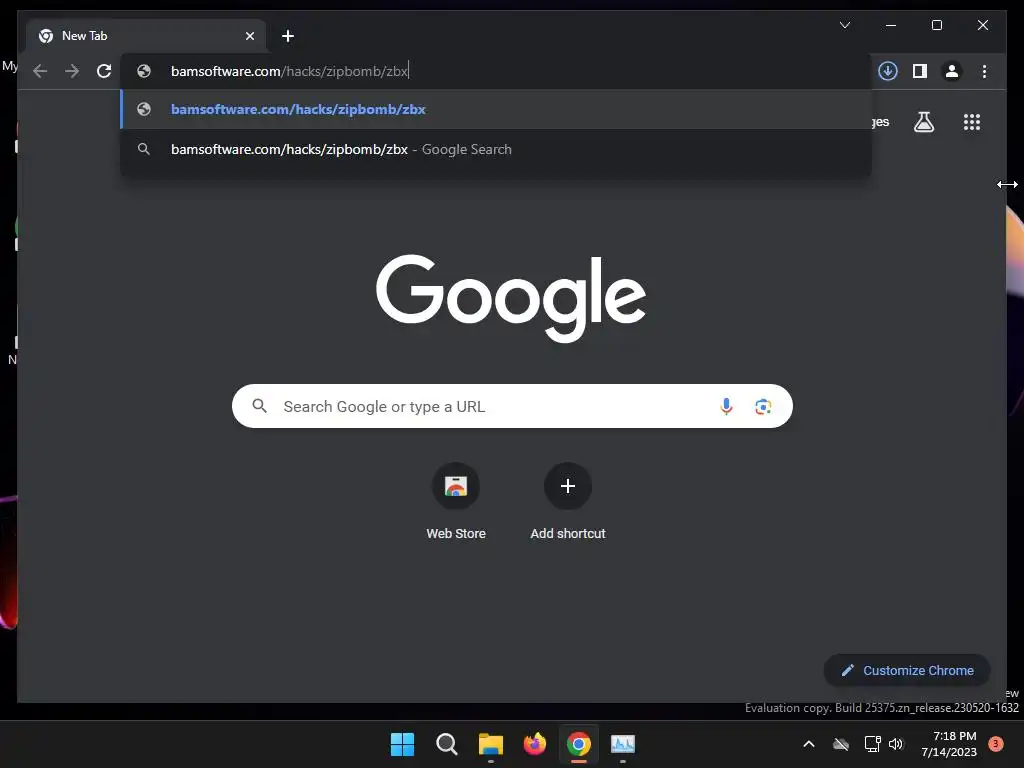This screenshot has height=768, width=1024.
Task: Click the Add shortcut plus icon
Action: point(568,486)
